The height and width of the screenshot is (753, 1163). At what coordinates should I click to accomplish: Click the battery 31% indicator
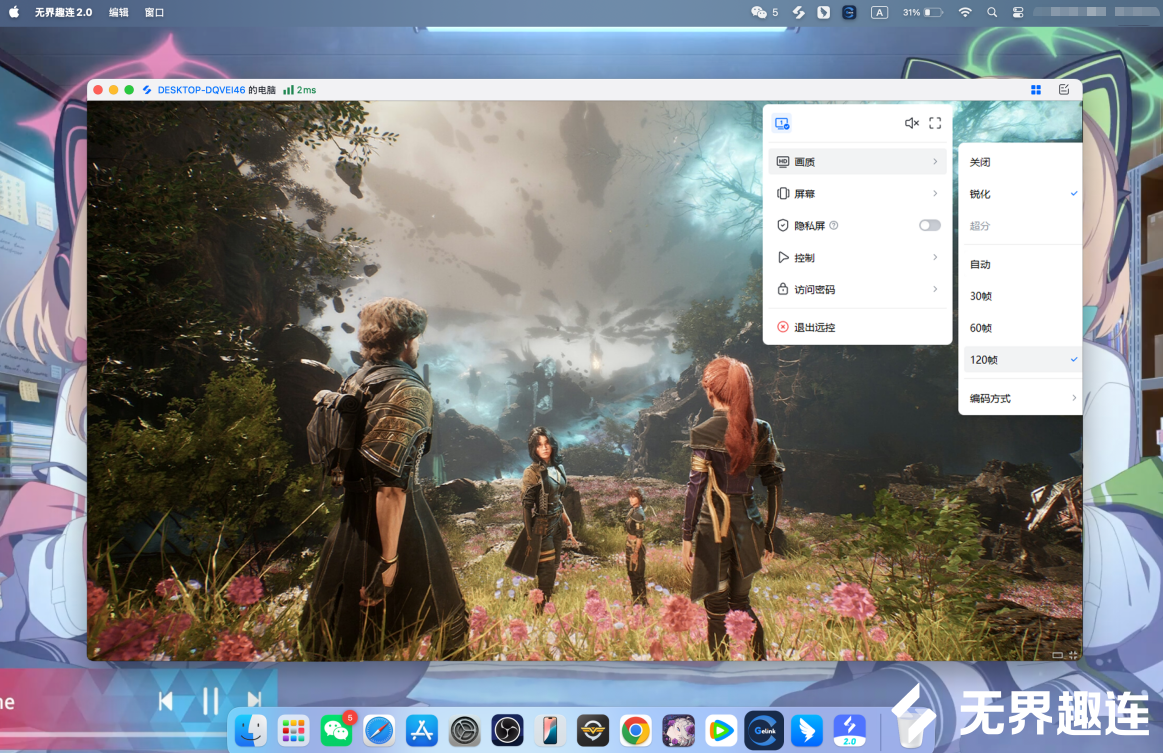pyautogui.click(x=922, y=12)
